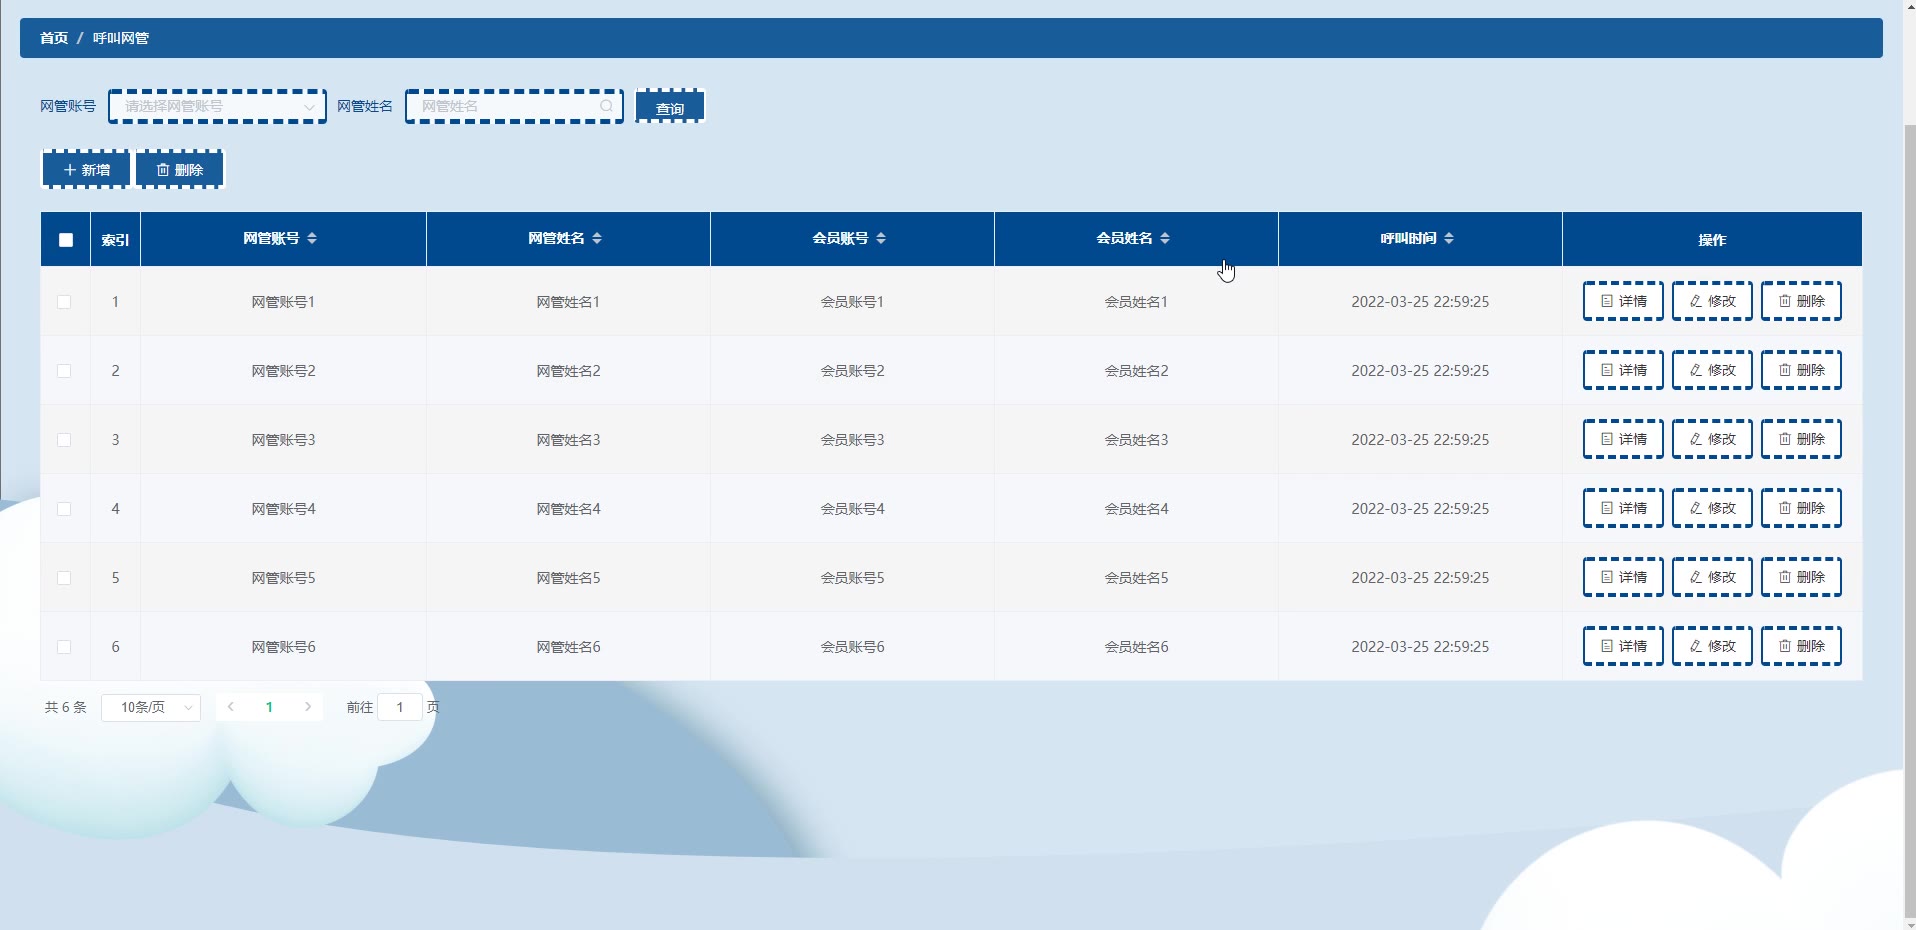Image resolution: width=1916 pixels, height=930 pixels.
Task: Click the 索引 column header
Action: pyautogui.click(x=115, y=240)
